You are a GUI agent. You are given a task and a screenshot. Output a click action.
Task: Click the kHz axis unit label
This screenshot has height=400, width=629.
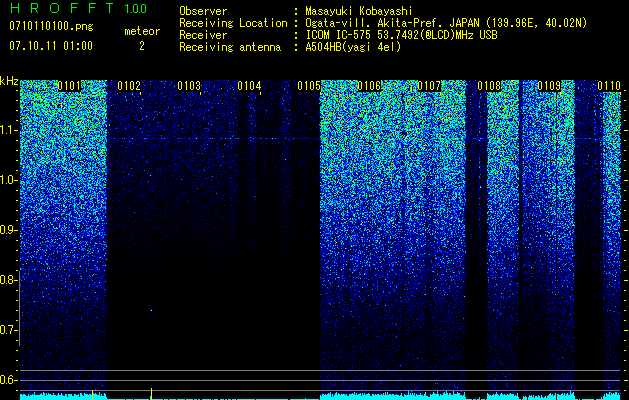pos(9,81)
